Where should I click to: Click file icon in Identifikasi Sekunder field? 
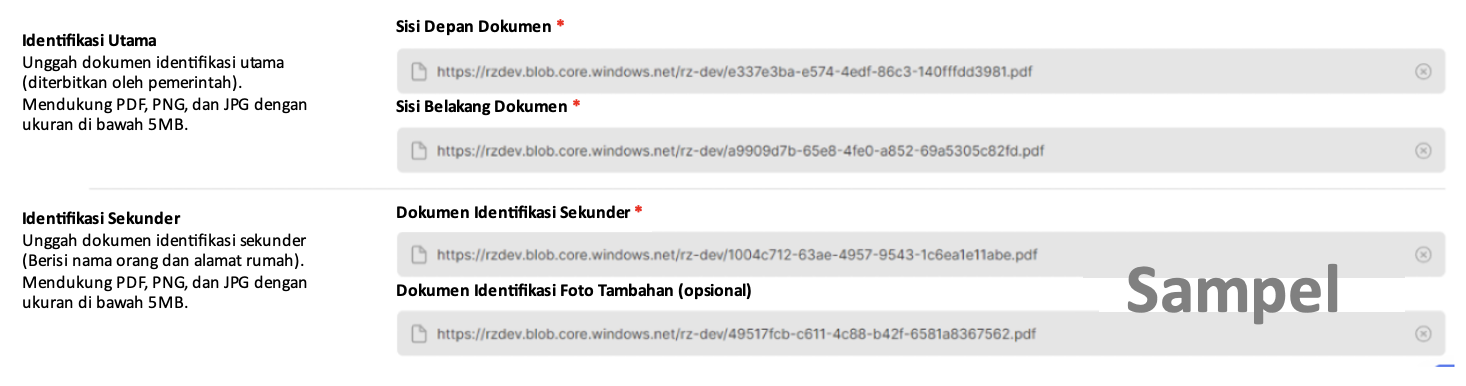pyautogui.click(x=419, y=255)
